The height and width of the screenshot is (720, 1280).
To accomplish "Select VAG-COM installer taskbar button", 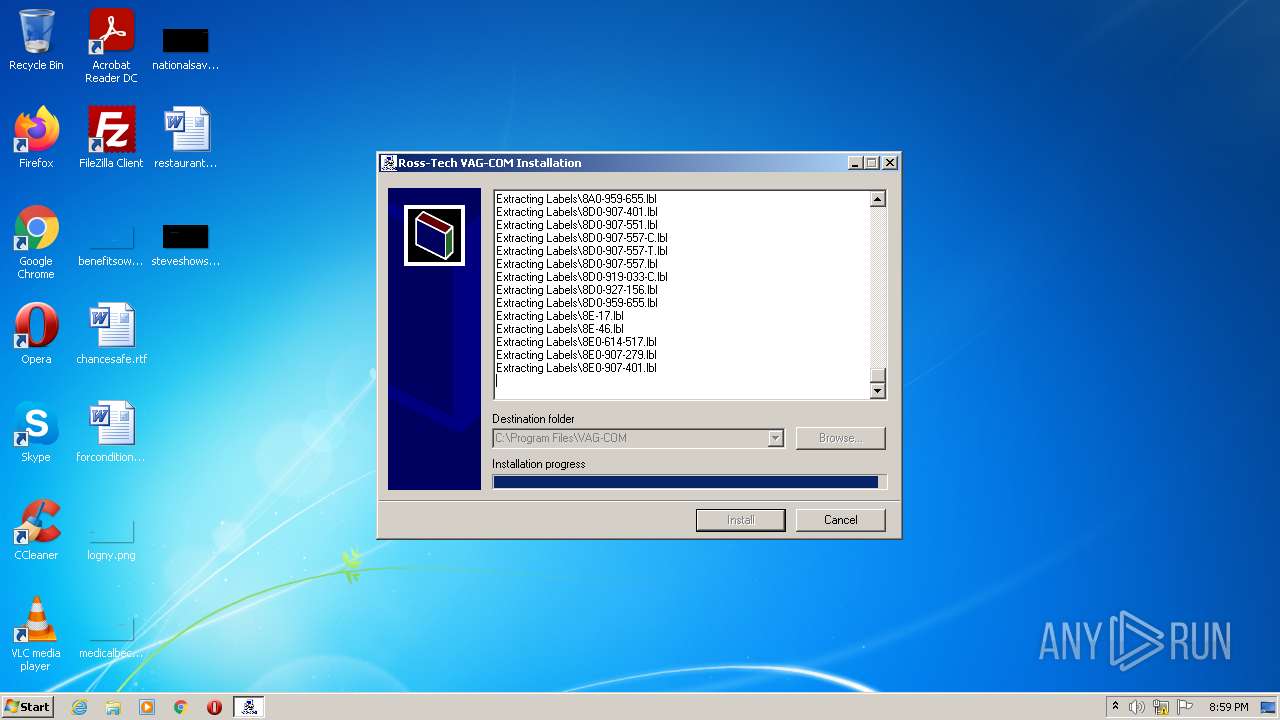I will coord(249,707).
